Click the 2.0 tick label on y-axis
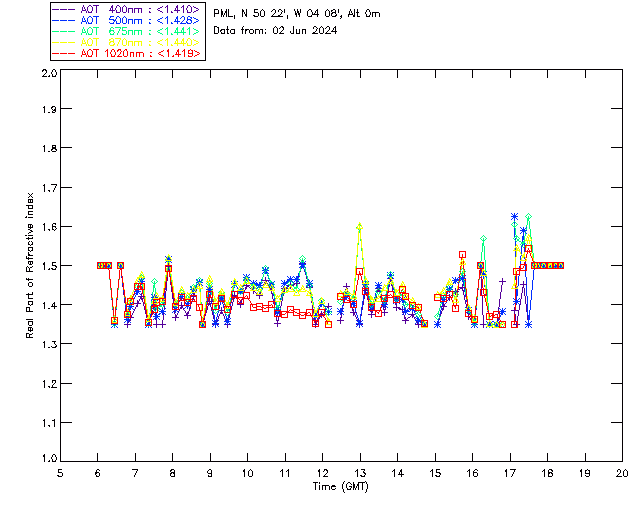The image size is (640, 512). [48, 74]
